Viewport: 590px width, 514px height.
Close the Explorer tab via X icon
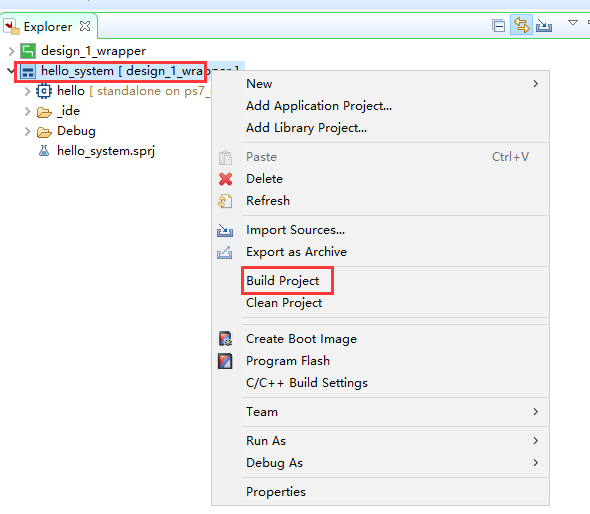click(85, 26)
